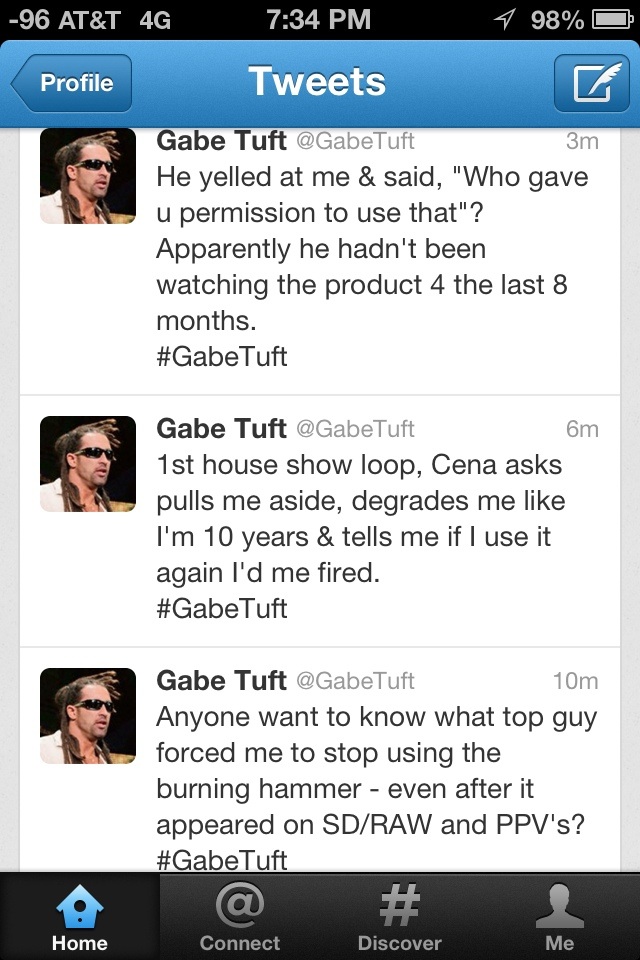This screenshot has width=640, height=960.
Task: Tap #GabeTuft hashtag in the burning hammer tweet
Action: [x=222, y=859]
